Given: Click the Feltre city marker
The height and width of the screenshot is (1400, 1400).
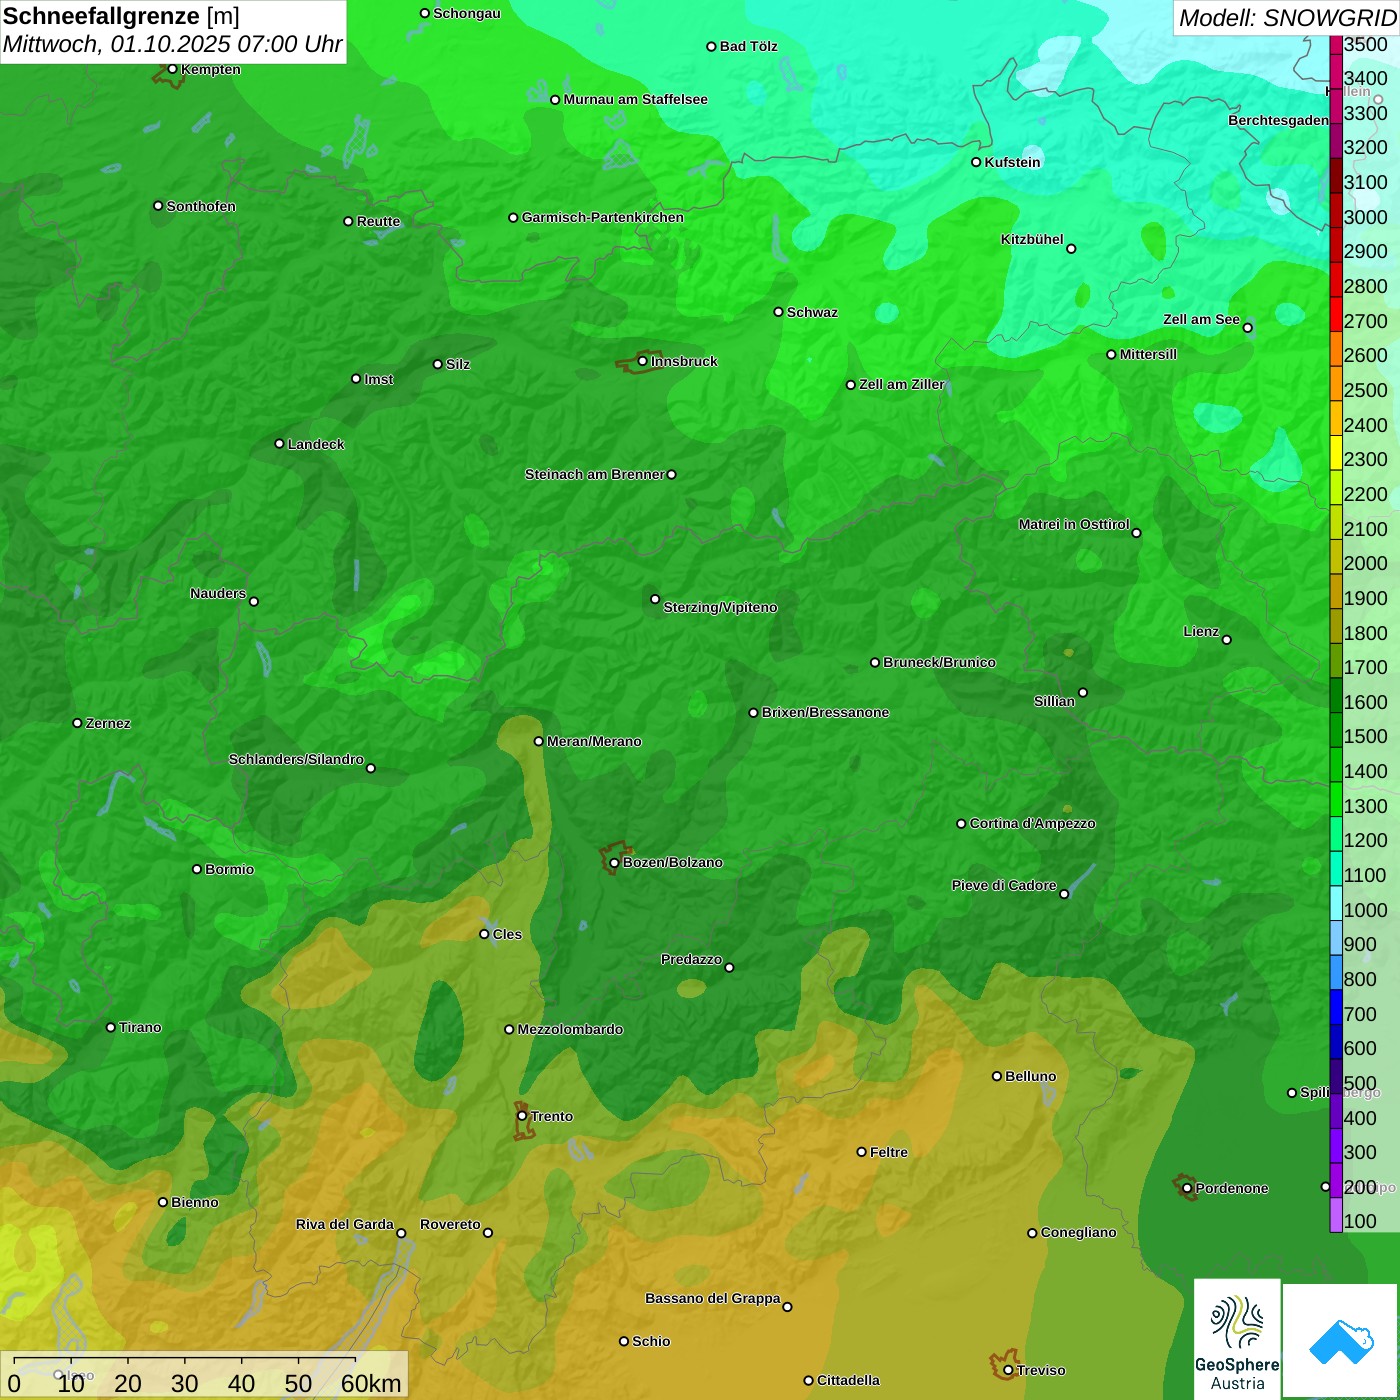Looking at the screenshot, I should 861,1152.
